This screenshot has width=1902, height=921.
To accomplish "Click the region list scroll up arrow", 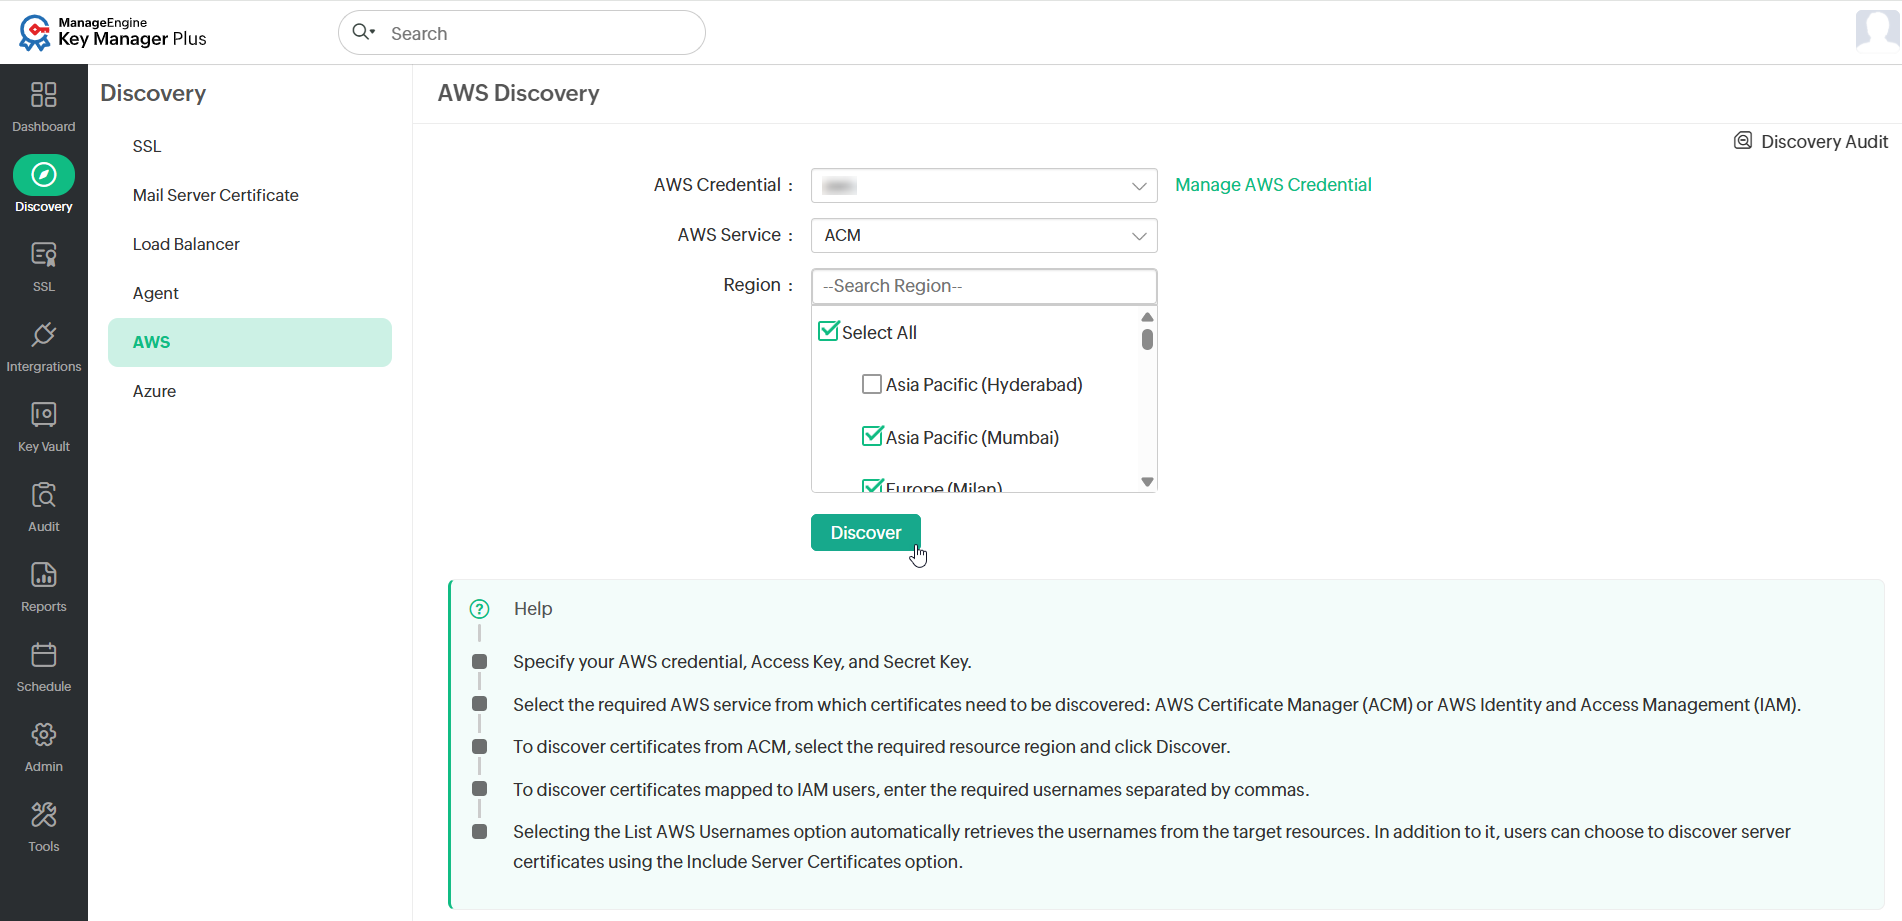I will pos(1147,317).
